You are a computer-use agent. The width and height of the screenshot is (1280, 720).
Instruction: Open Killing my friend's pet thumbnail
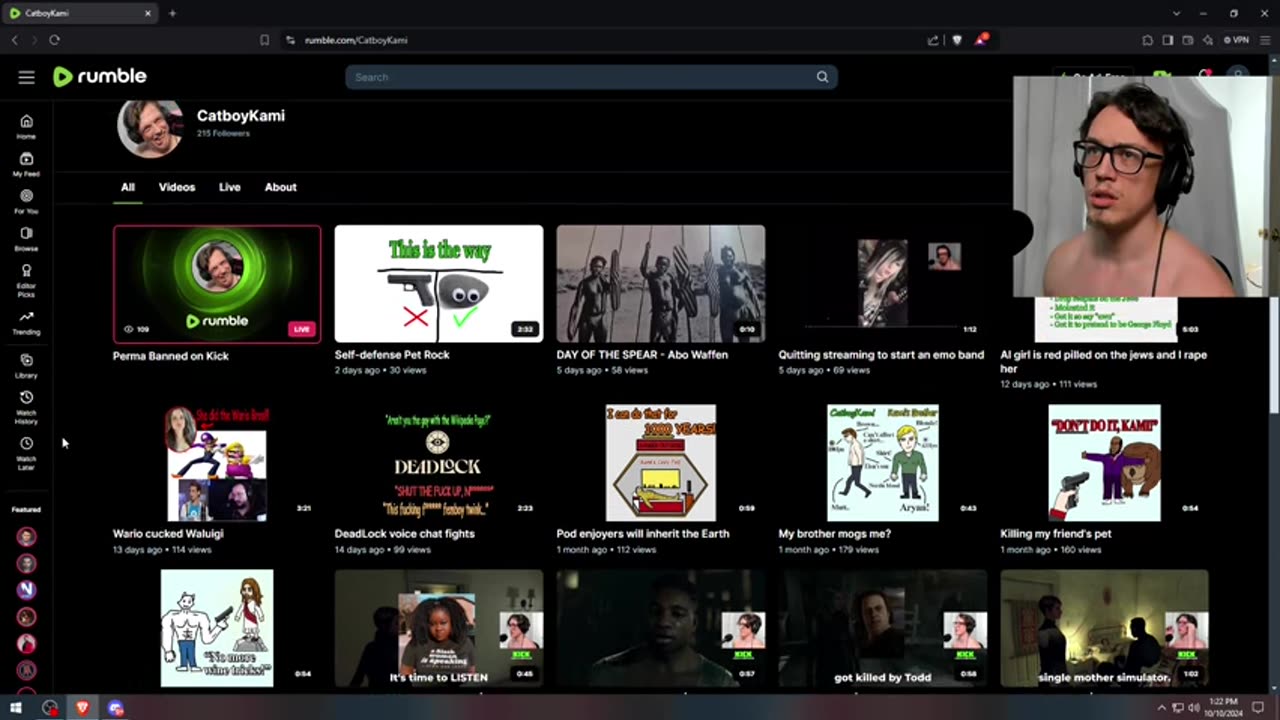click(x=1105, y=463)
